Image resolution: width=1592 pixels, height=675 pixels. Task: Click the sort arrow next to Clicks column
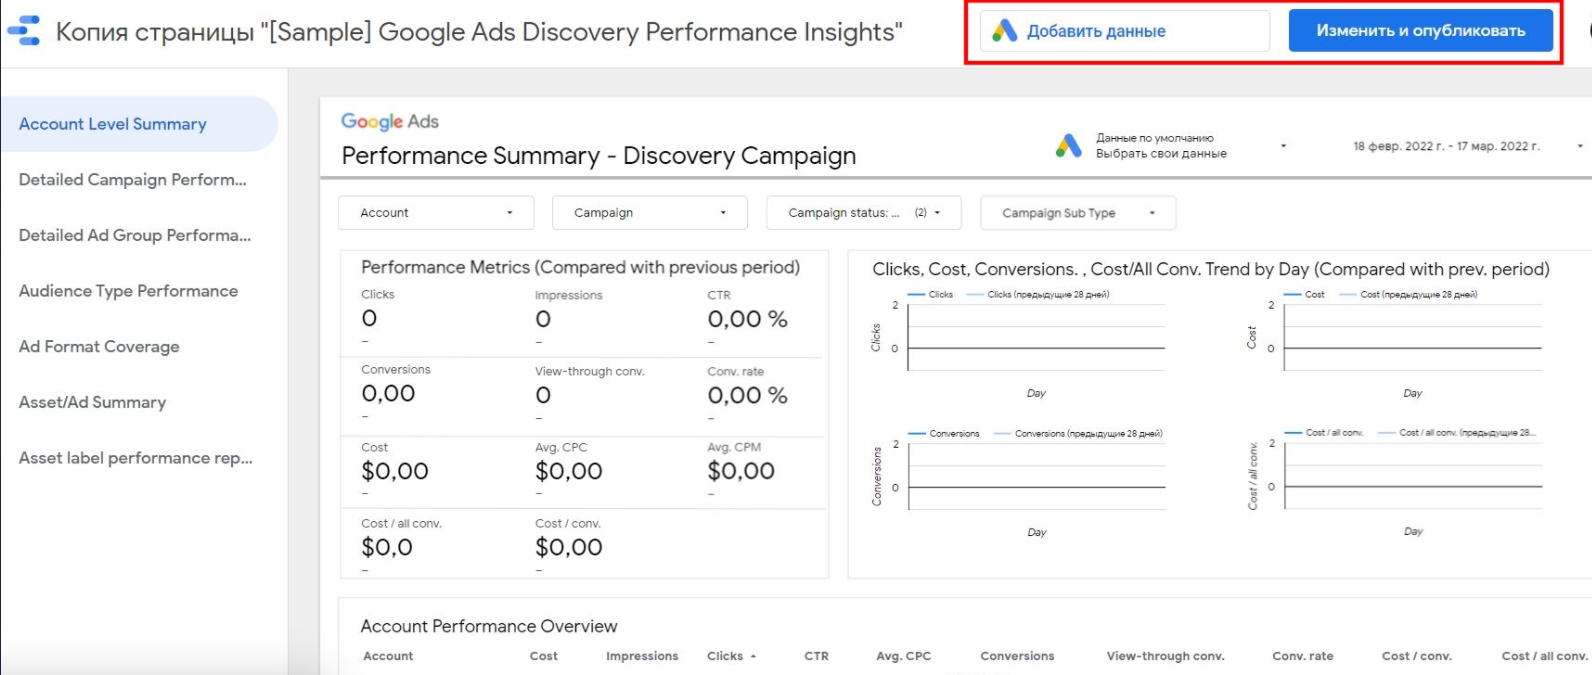[753, 657]
